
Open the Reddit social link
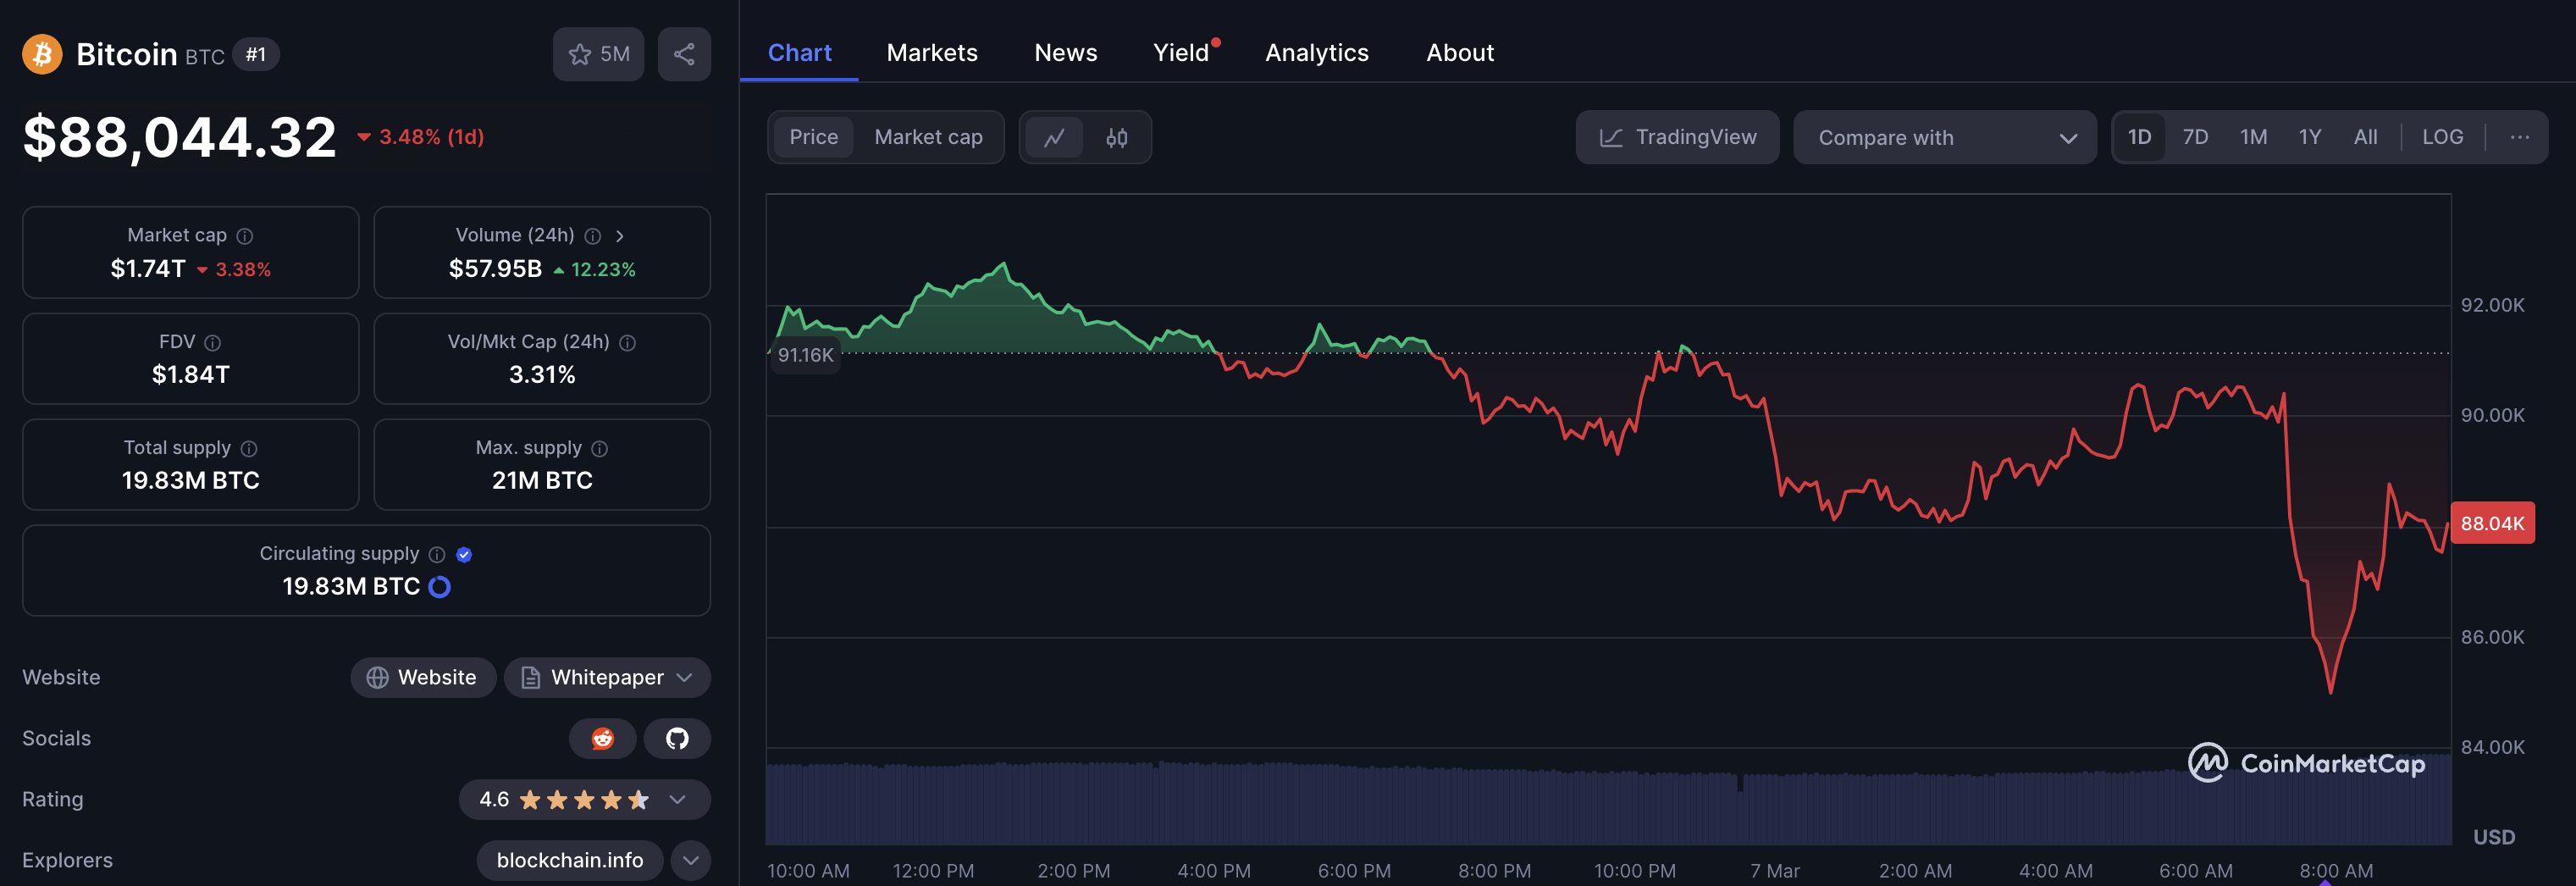pos(602,738)
